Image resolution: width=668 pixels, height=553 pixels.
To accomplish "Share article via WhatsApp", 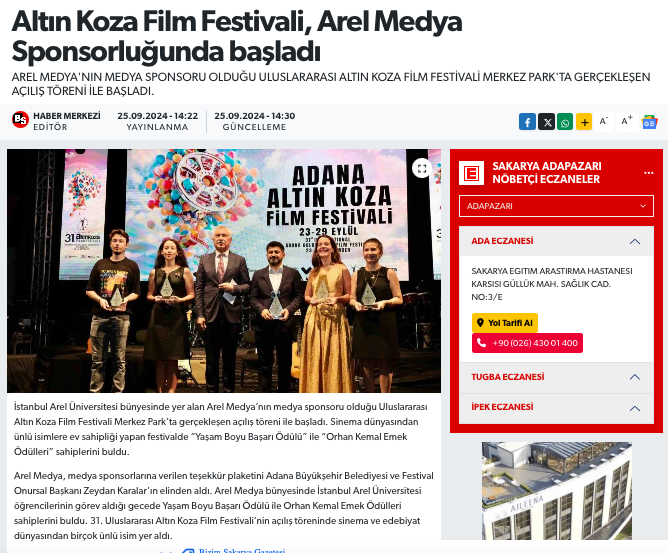I will point(565,122).
